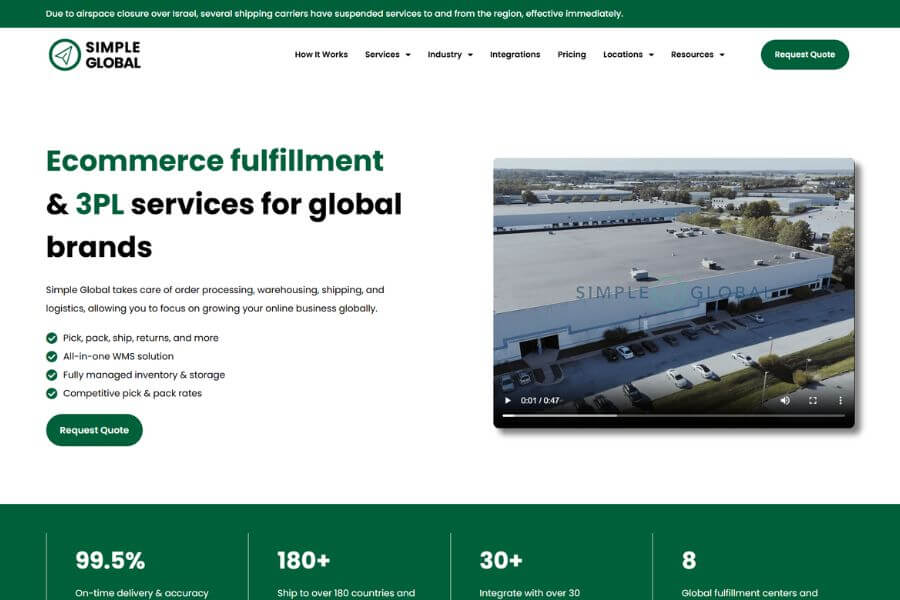900x600 pixels.
Task: Click the All-in-one WMS solution text
Action: (118, 356)
